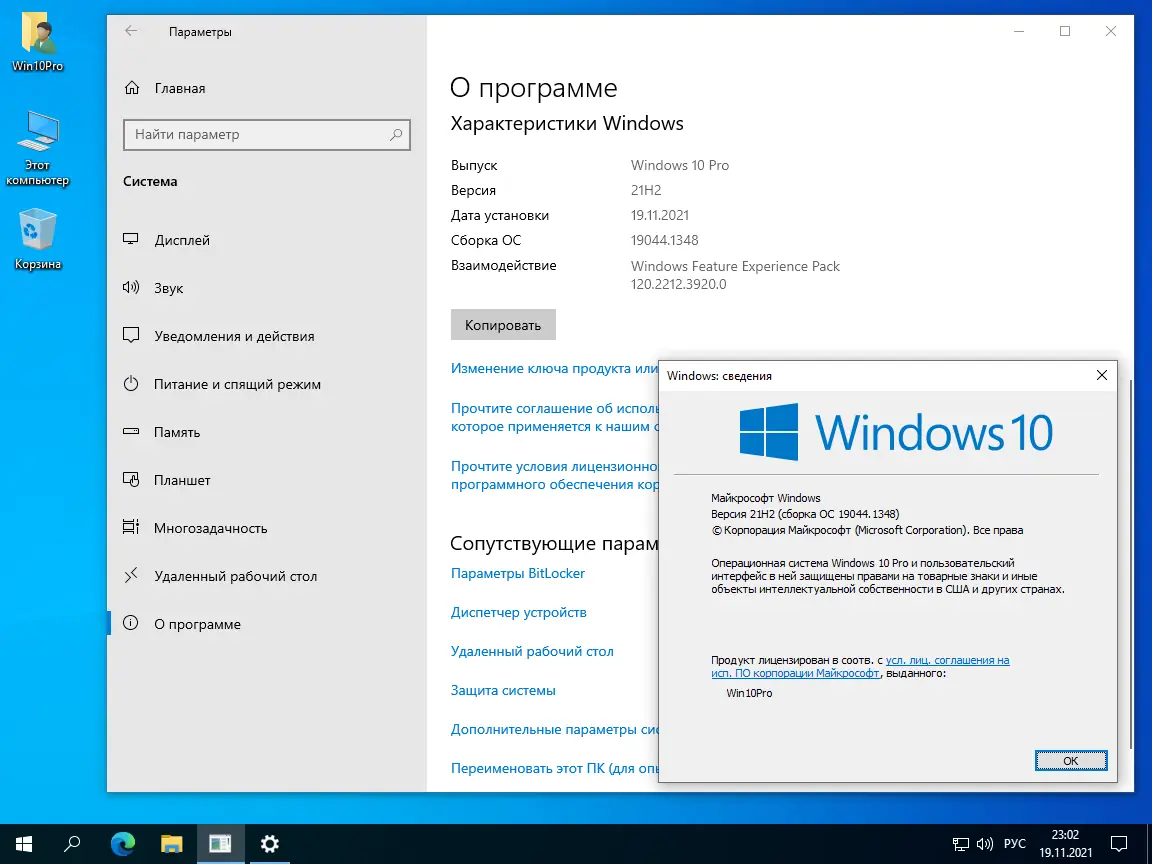
Task: Open Уведомления и действия settings
Action: click(231, 336)
